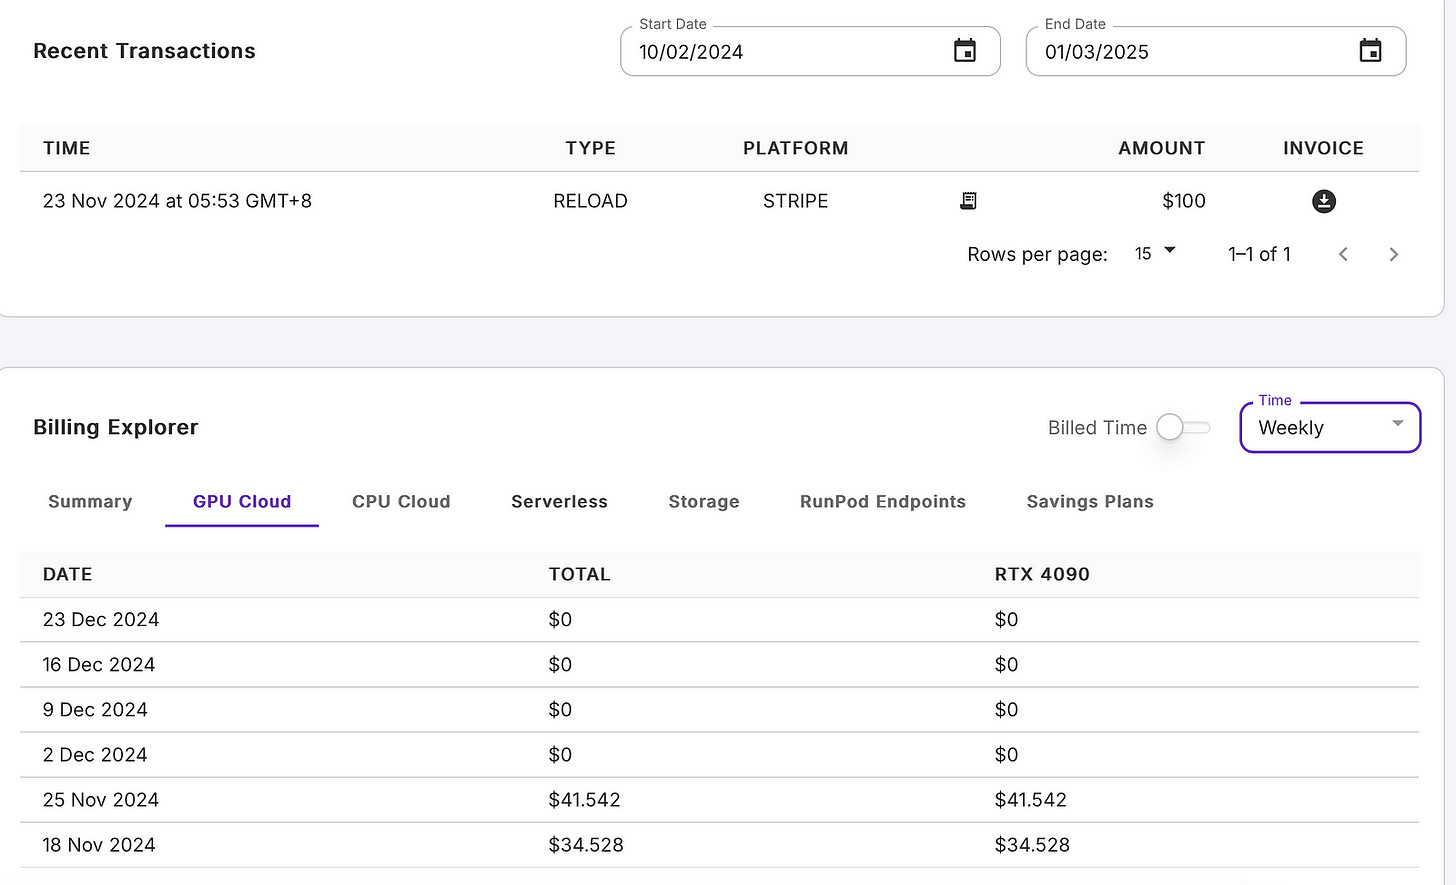The image size is (1456, 885).
Task: Click the $41.542 value in TOTAL column
Action: pos(584,800)
